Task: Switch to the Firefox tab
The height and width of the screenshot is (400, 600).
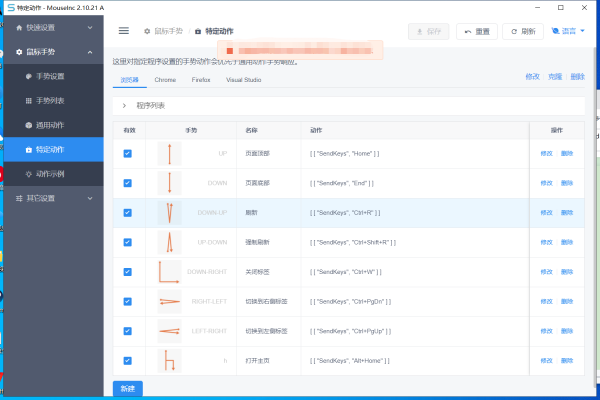Action: coord(201,80)
